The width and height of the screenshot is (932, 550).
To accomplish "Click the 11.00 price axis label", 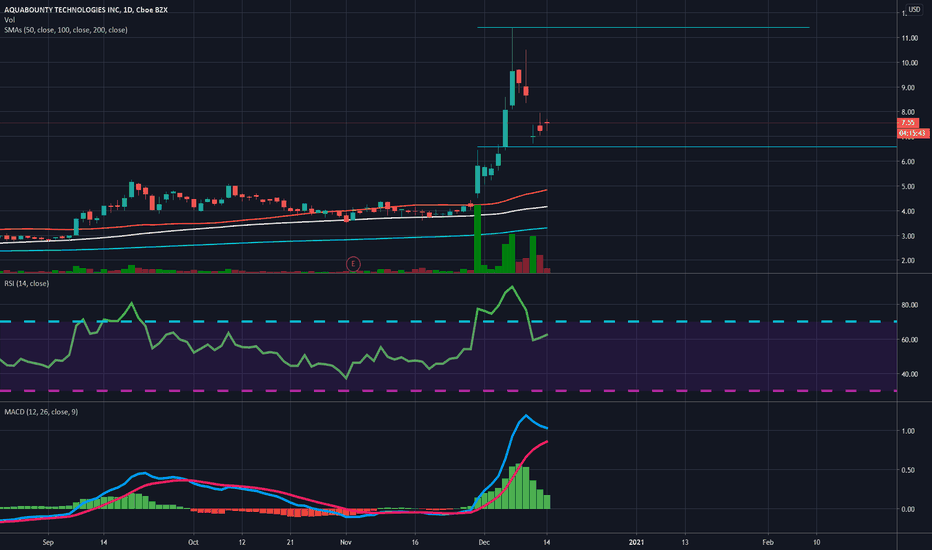I will (x=909, y=38).
